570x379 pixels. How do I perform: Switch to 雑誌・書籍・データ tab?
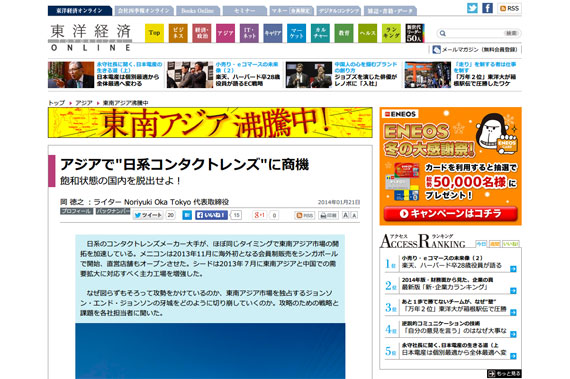point(390,11)
